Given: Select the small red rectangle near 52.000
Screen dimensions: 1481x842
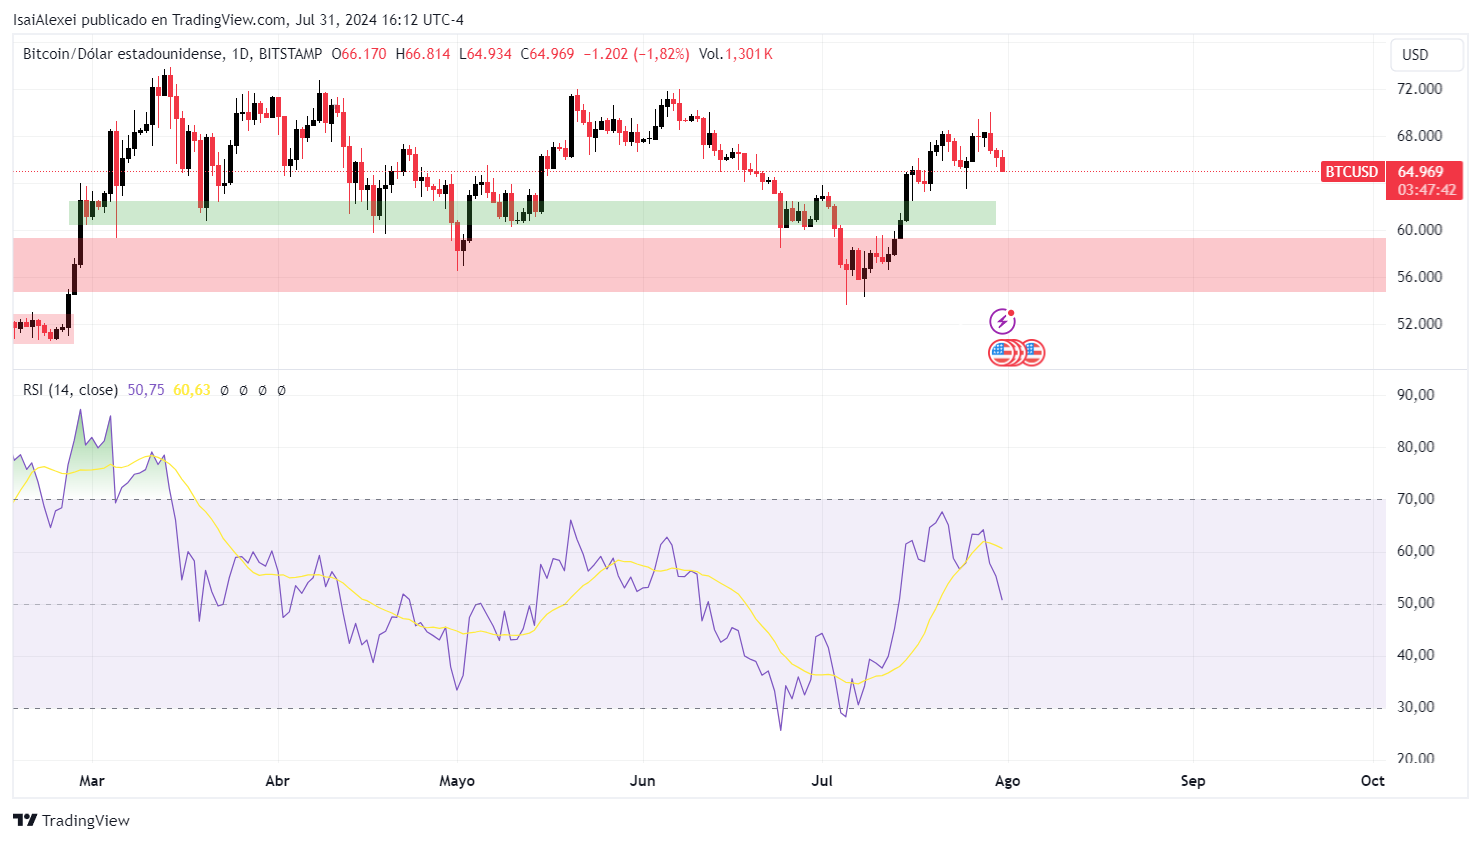Looking at the screenshot, I should pyautogui.click(x=43, y=328).
